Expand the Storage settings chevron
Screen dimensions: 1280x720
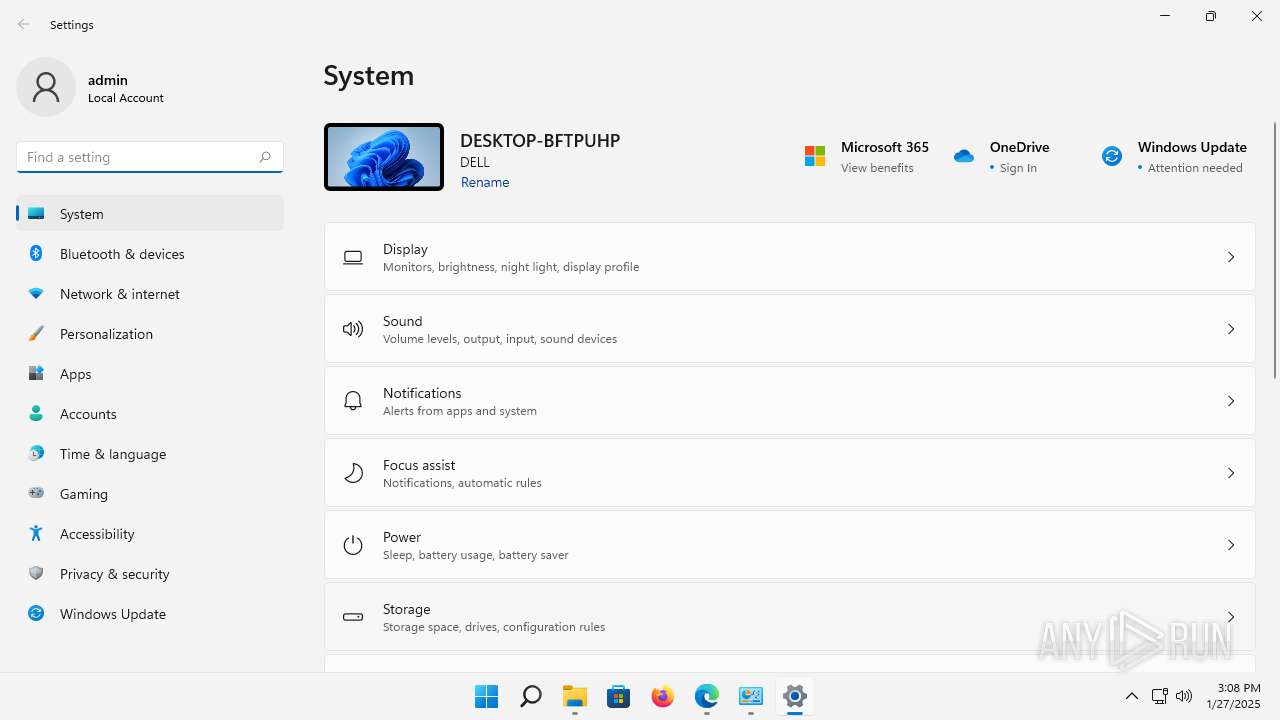click(1231, 617)
